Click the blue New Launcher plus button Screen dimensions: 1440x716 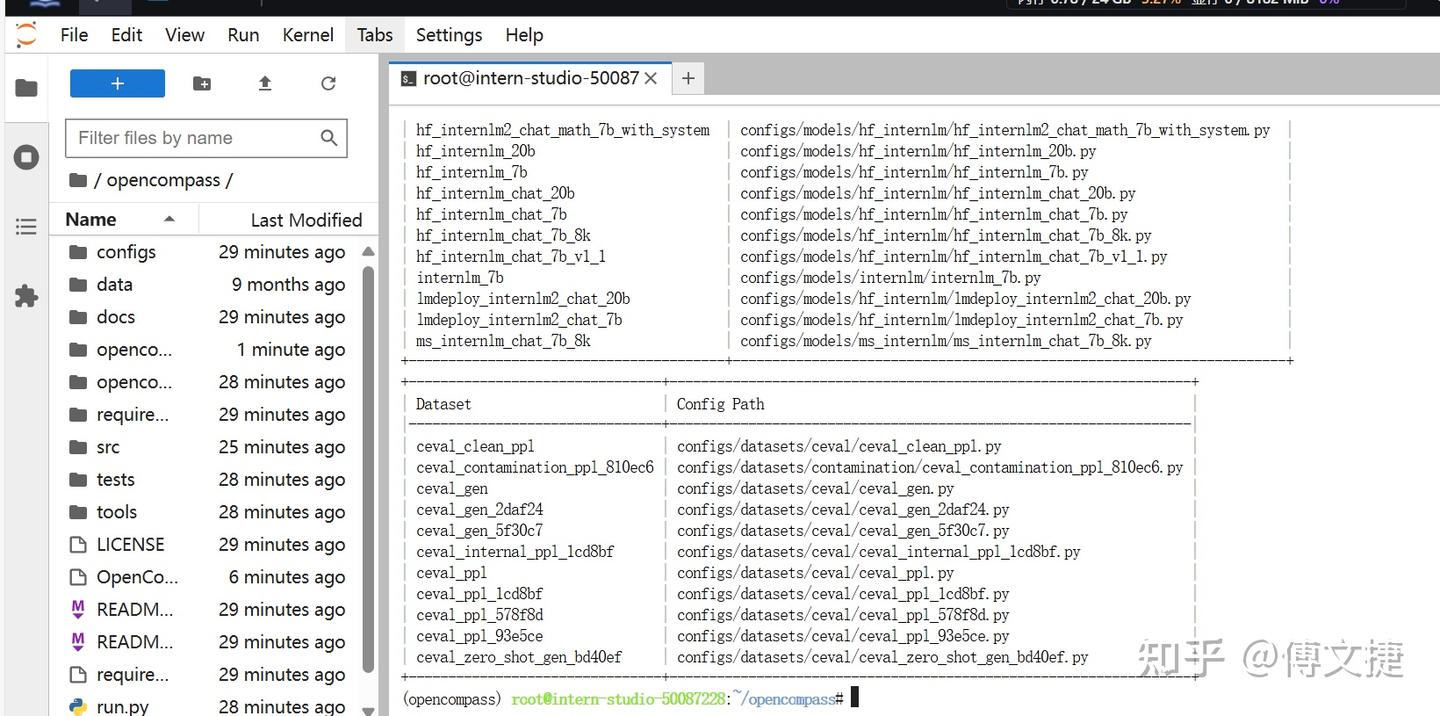[117, 84]
